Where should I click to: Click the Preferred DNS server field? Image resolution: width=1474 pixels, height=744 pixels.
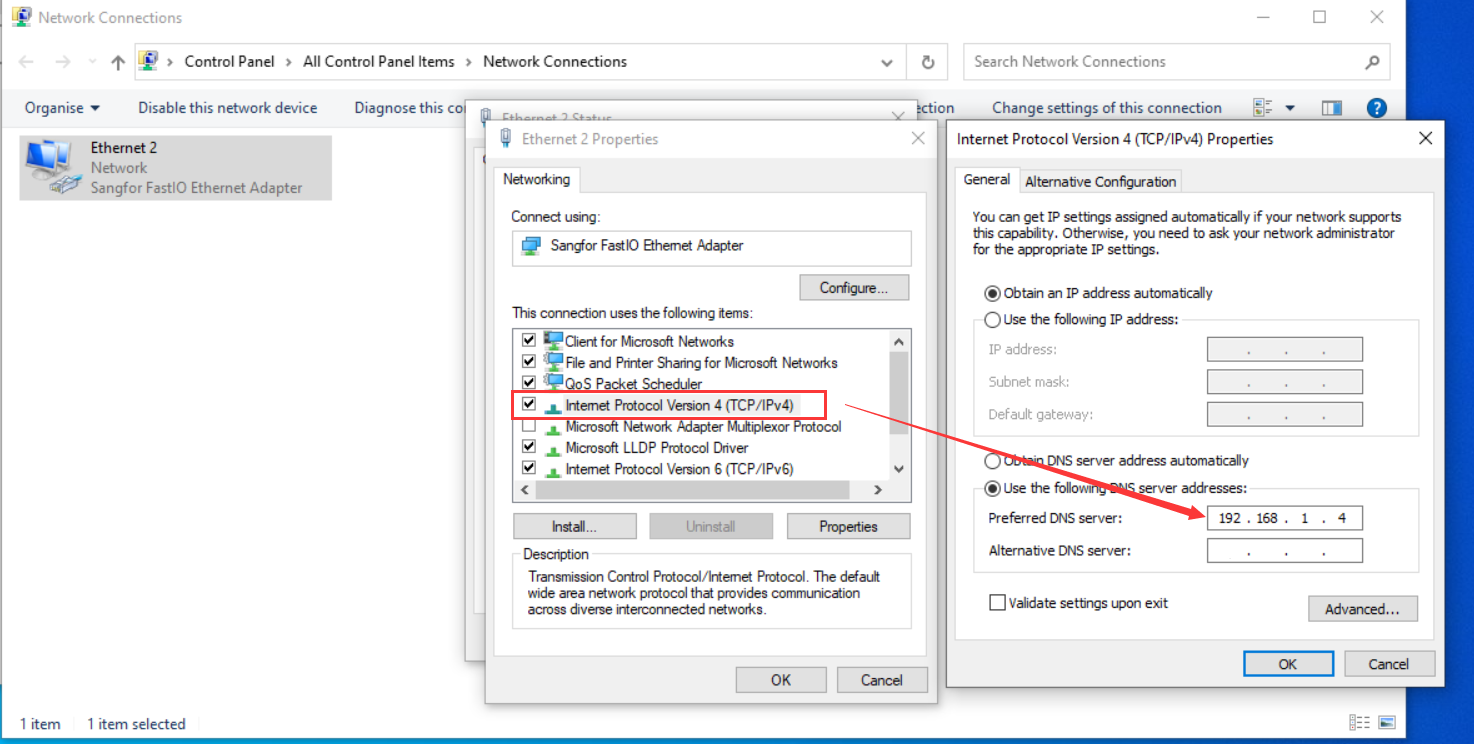pos(1284,518)
